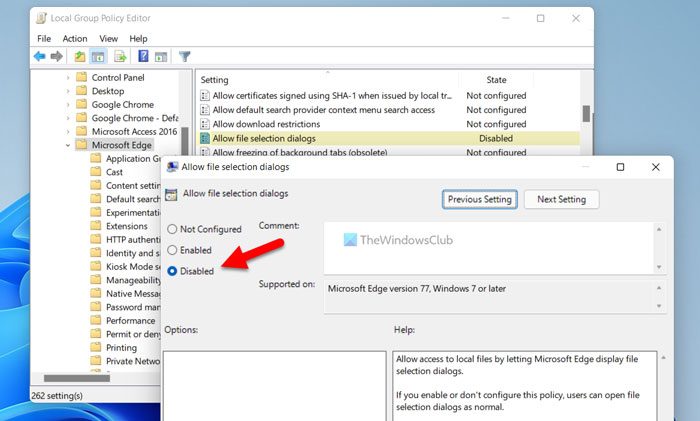
Task: Click the Microsoft Edge folder icon
Action: pyautogui.click(x=81, y=145)
